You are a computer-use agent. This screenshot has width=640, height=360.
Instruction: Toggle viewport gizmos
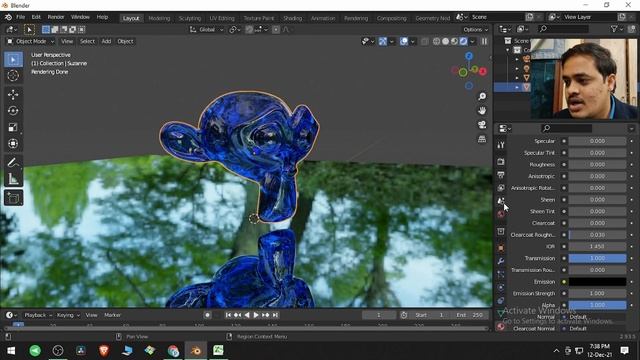click(382, 41)
